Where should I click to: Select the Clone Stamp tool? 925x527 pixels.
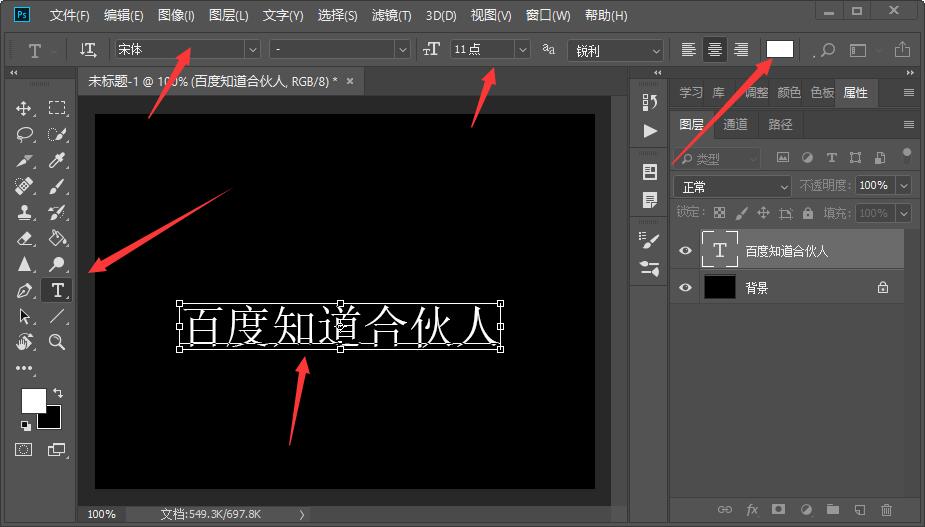pos(24,212)
